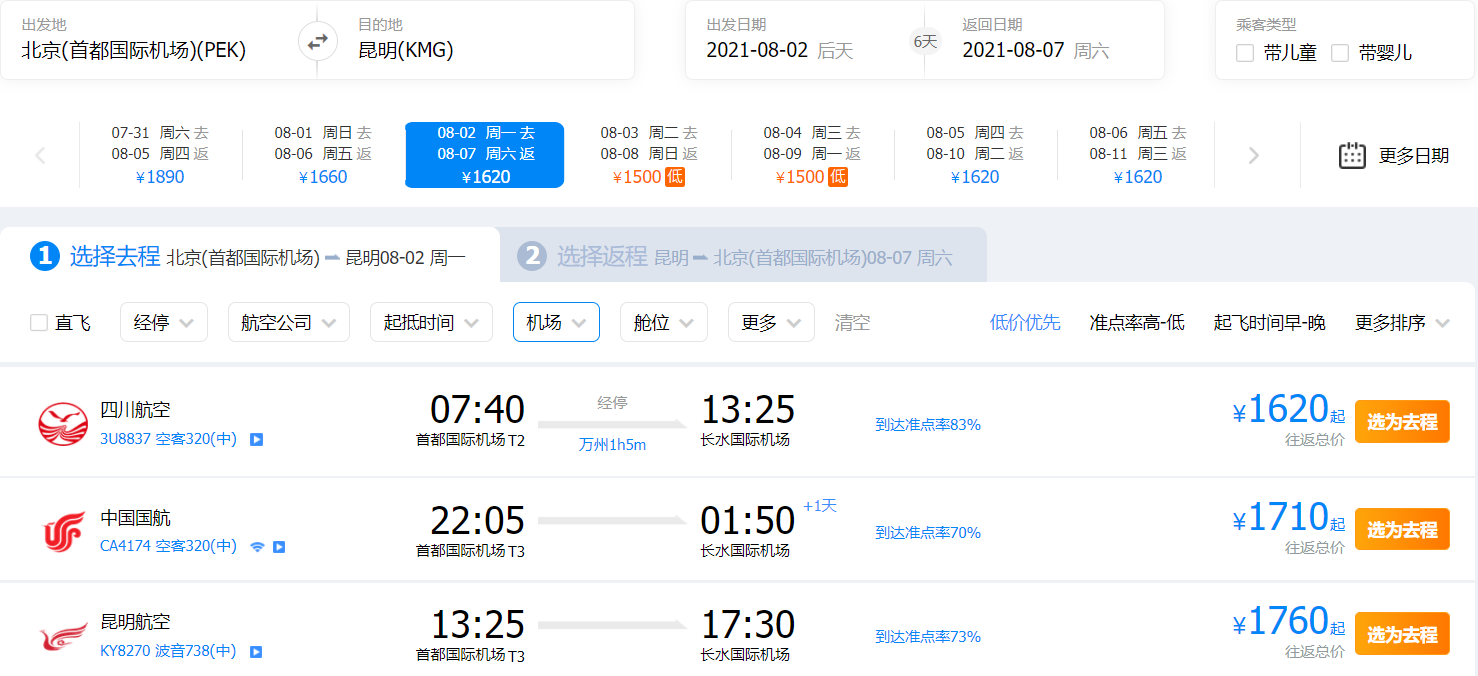Viewport: 1478px width, 676px height.
Task: Select 07-31 date option ¥1890
Action: pos(160,155)
